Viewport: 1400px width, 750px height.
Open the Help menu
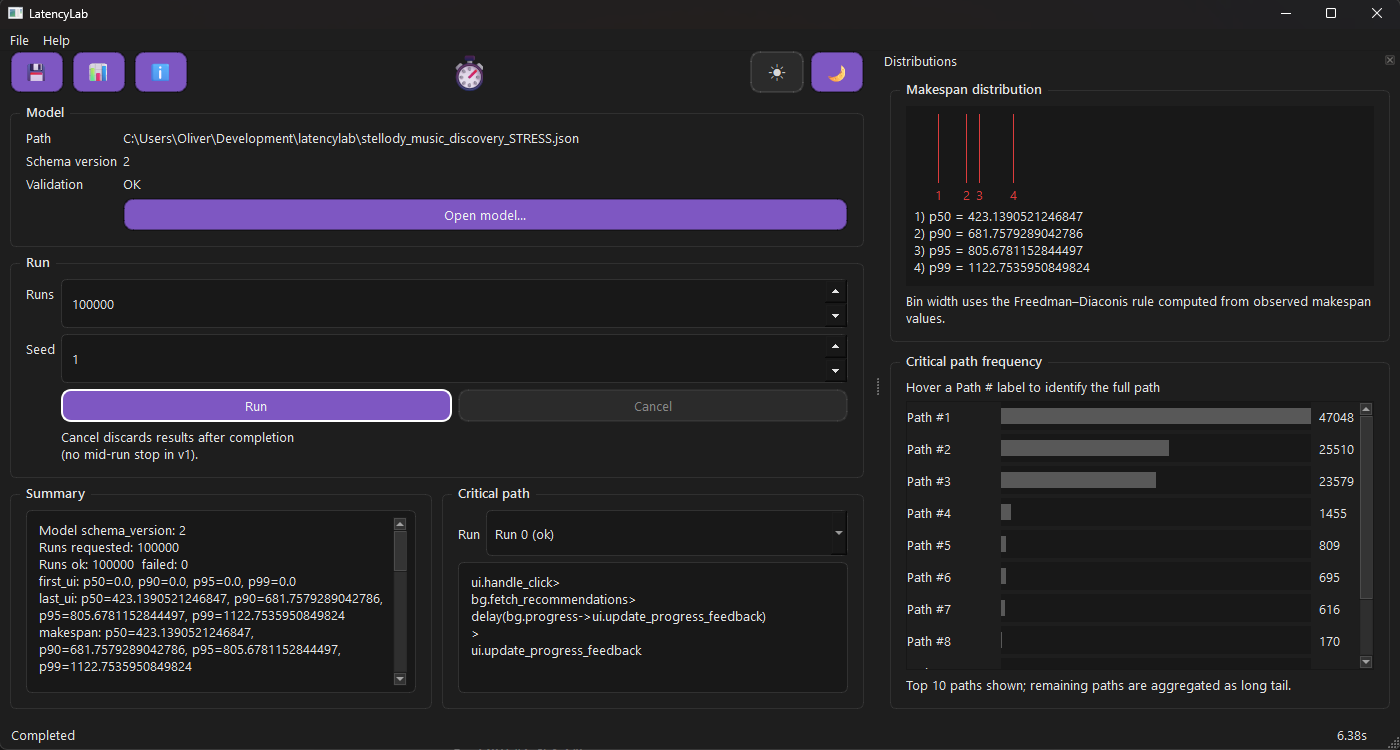(x=56, y=41)
